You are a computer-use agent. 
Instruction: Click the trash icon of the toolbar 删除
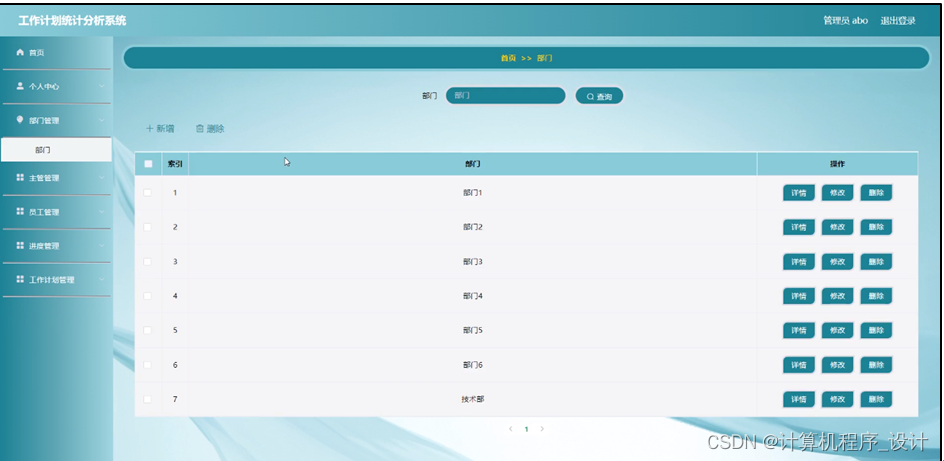pos(200,129)
